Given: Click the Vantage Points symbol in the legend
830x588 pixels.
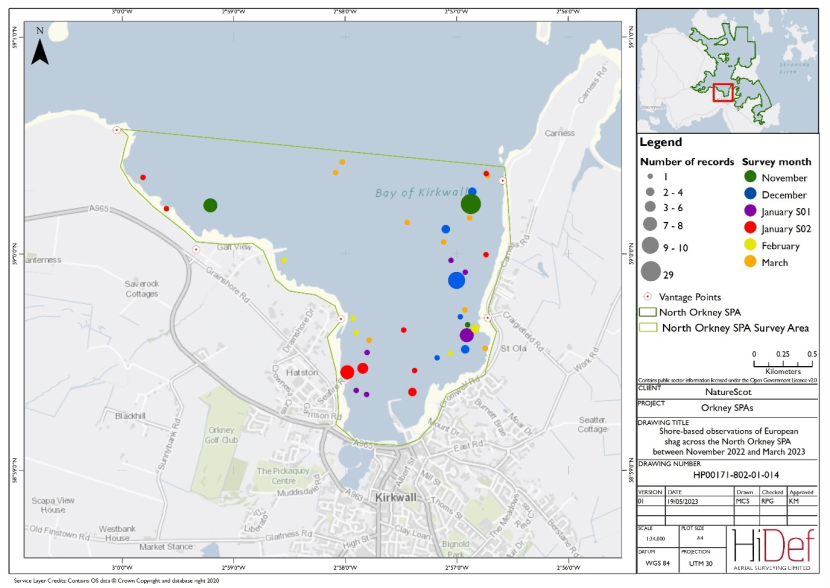Looking at the screenshot, I should [647, 296].
